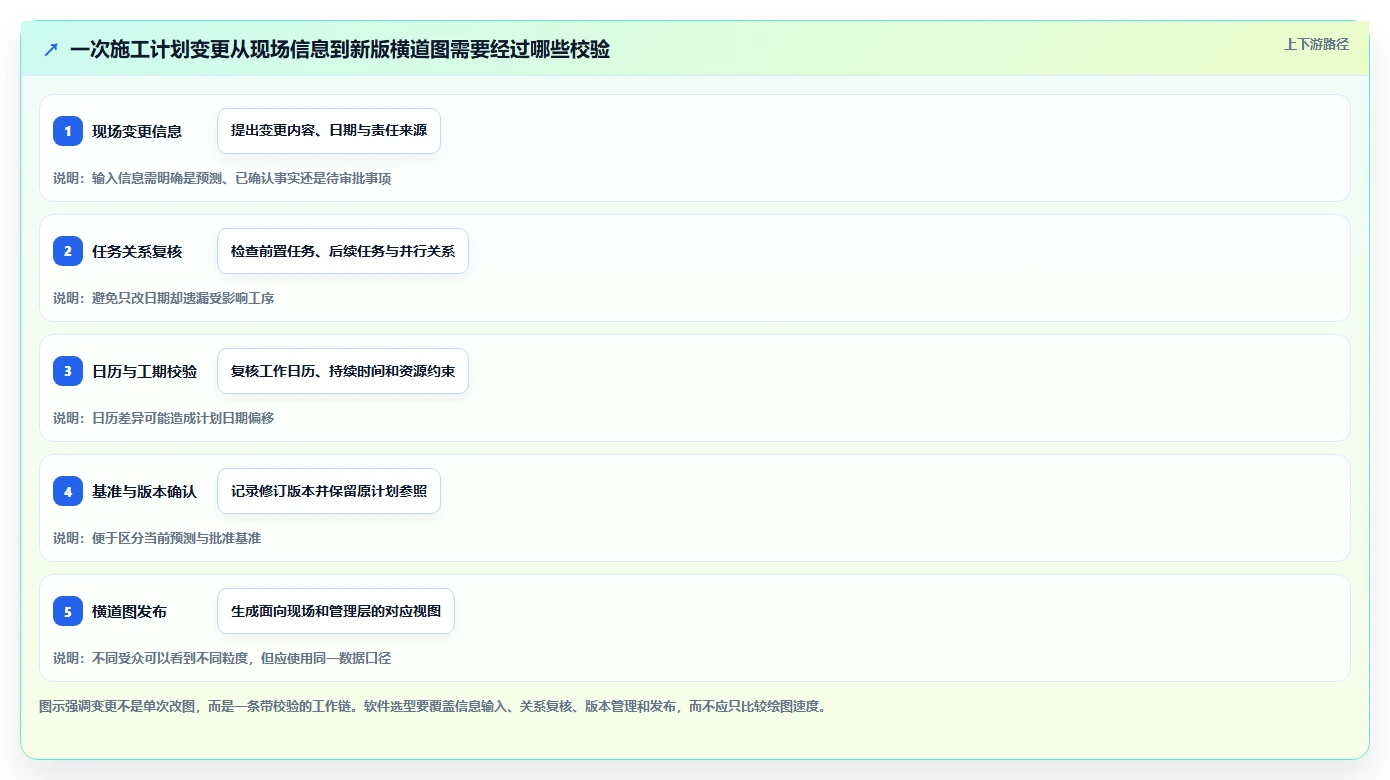1390x780 pixels.
Task: Click the step 4 number badge
Action: point(68,491)
